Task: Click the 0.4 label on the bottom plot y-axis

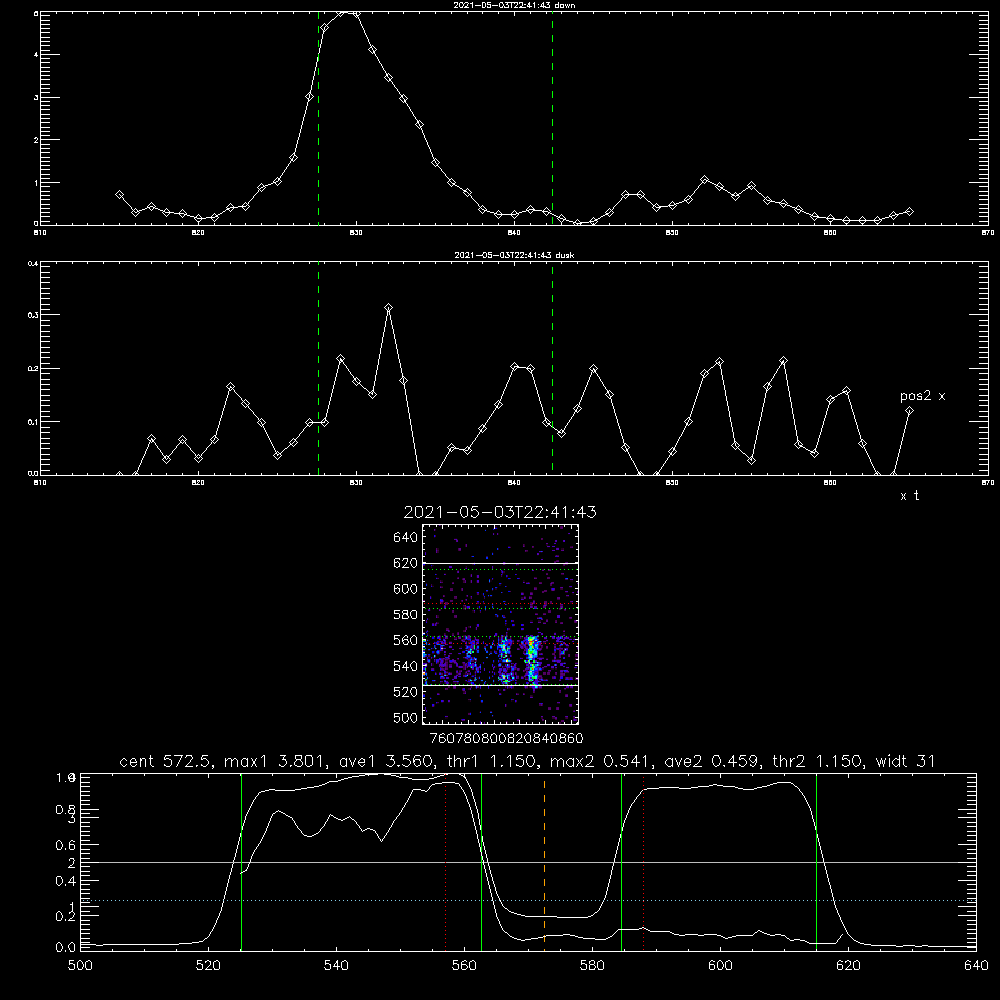Action: [66, 881]
